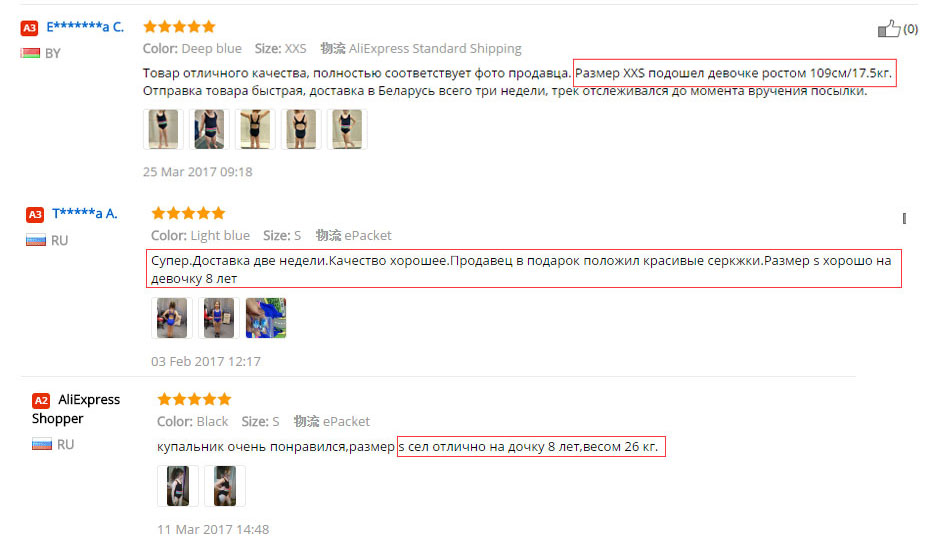Click the Belarus flag icon

tap(30, 53)
